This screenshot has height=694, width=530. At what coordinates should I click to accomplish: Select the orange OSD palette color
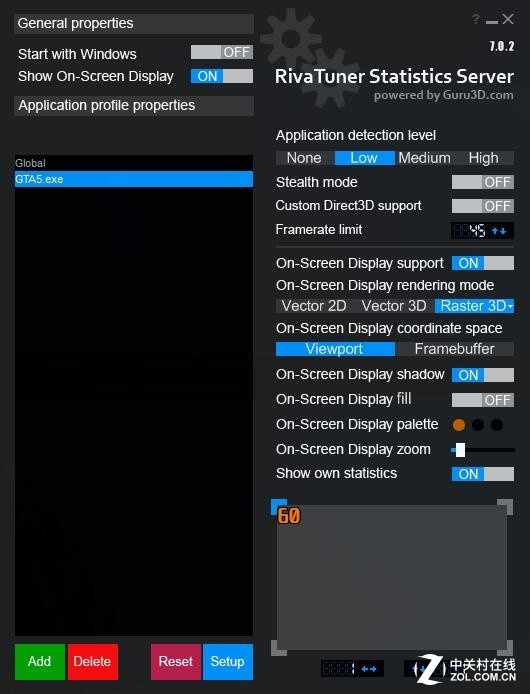(x=459, y=425)
